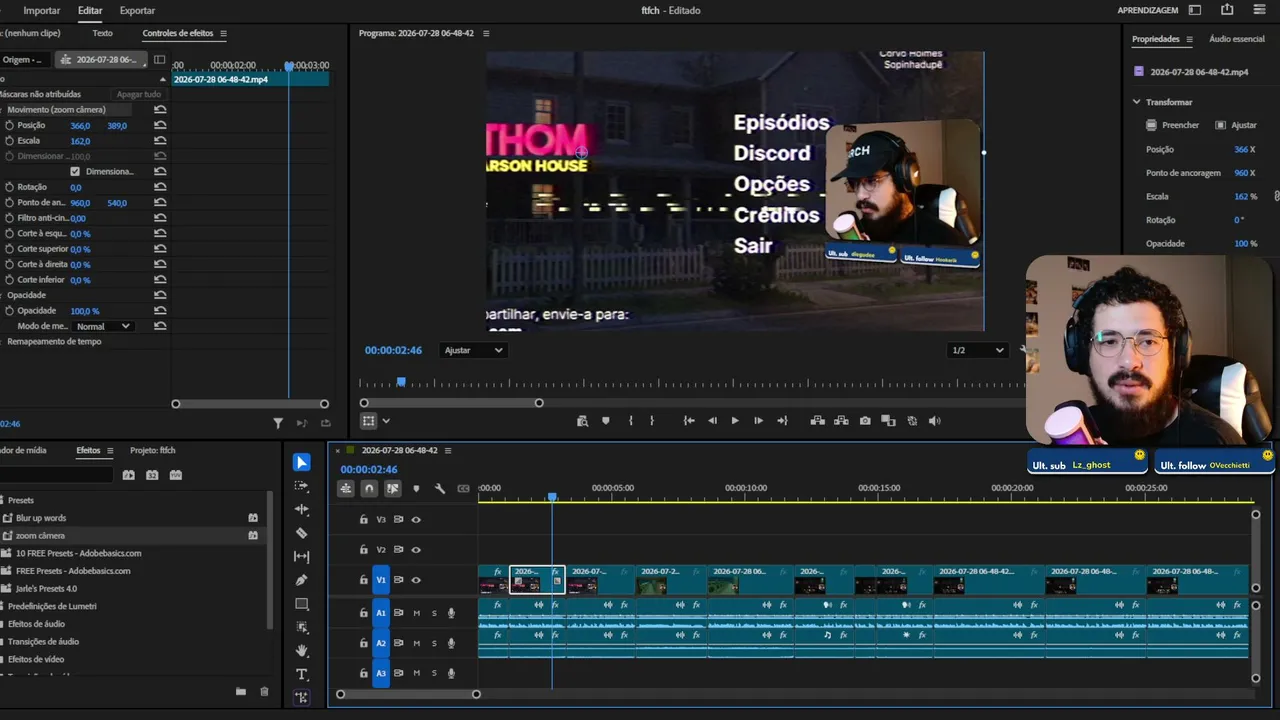The image size is (1280, 720).
Task: Select the Pen tool
Action: pos(302,580)
